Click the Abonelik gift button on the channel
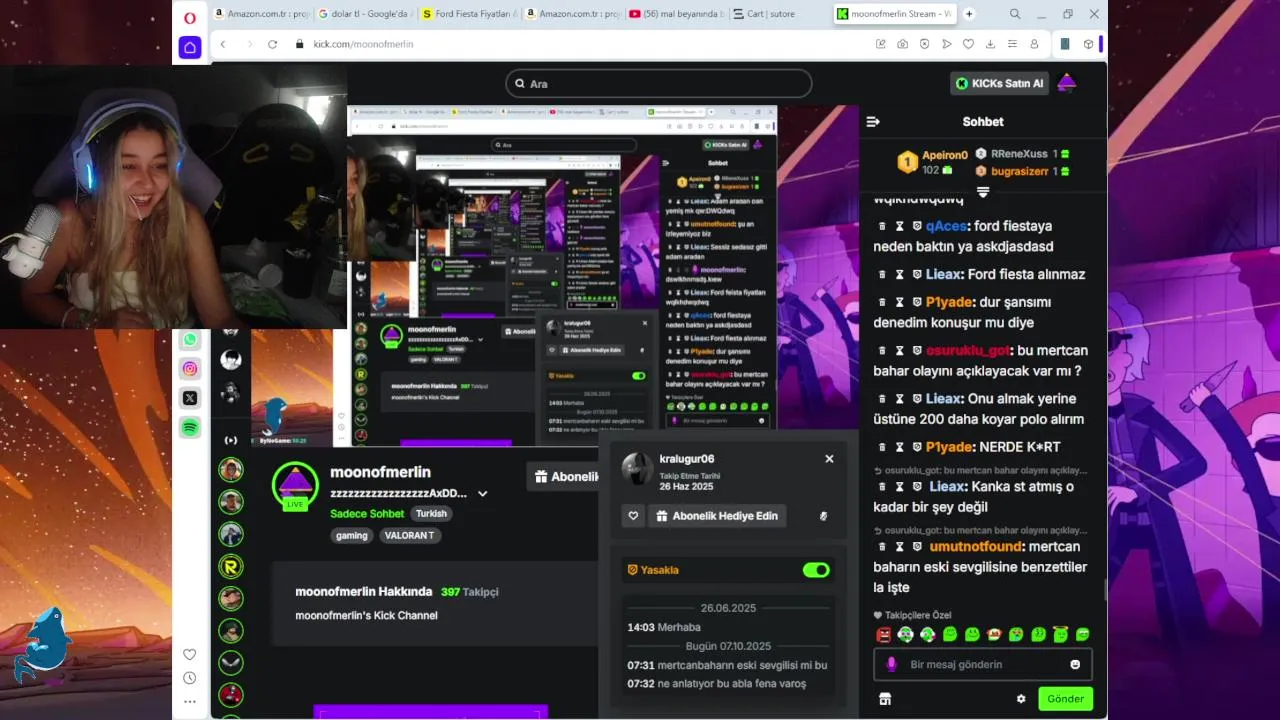The height and width of the screenshot is (720, 1280). coord(565,477)
